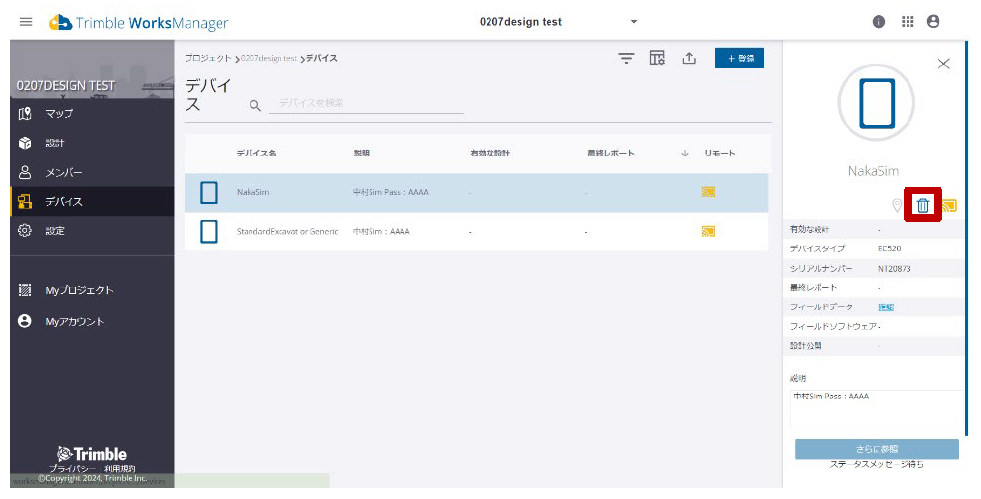The image size is (981, 499).
Task: Open メンバー in the sidebar
Action: [63, 172]
